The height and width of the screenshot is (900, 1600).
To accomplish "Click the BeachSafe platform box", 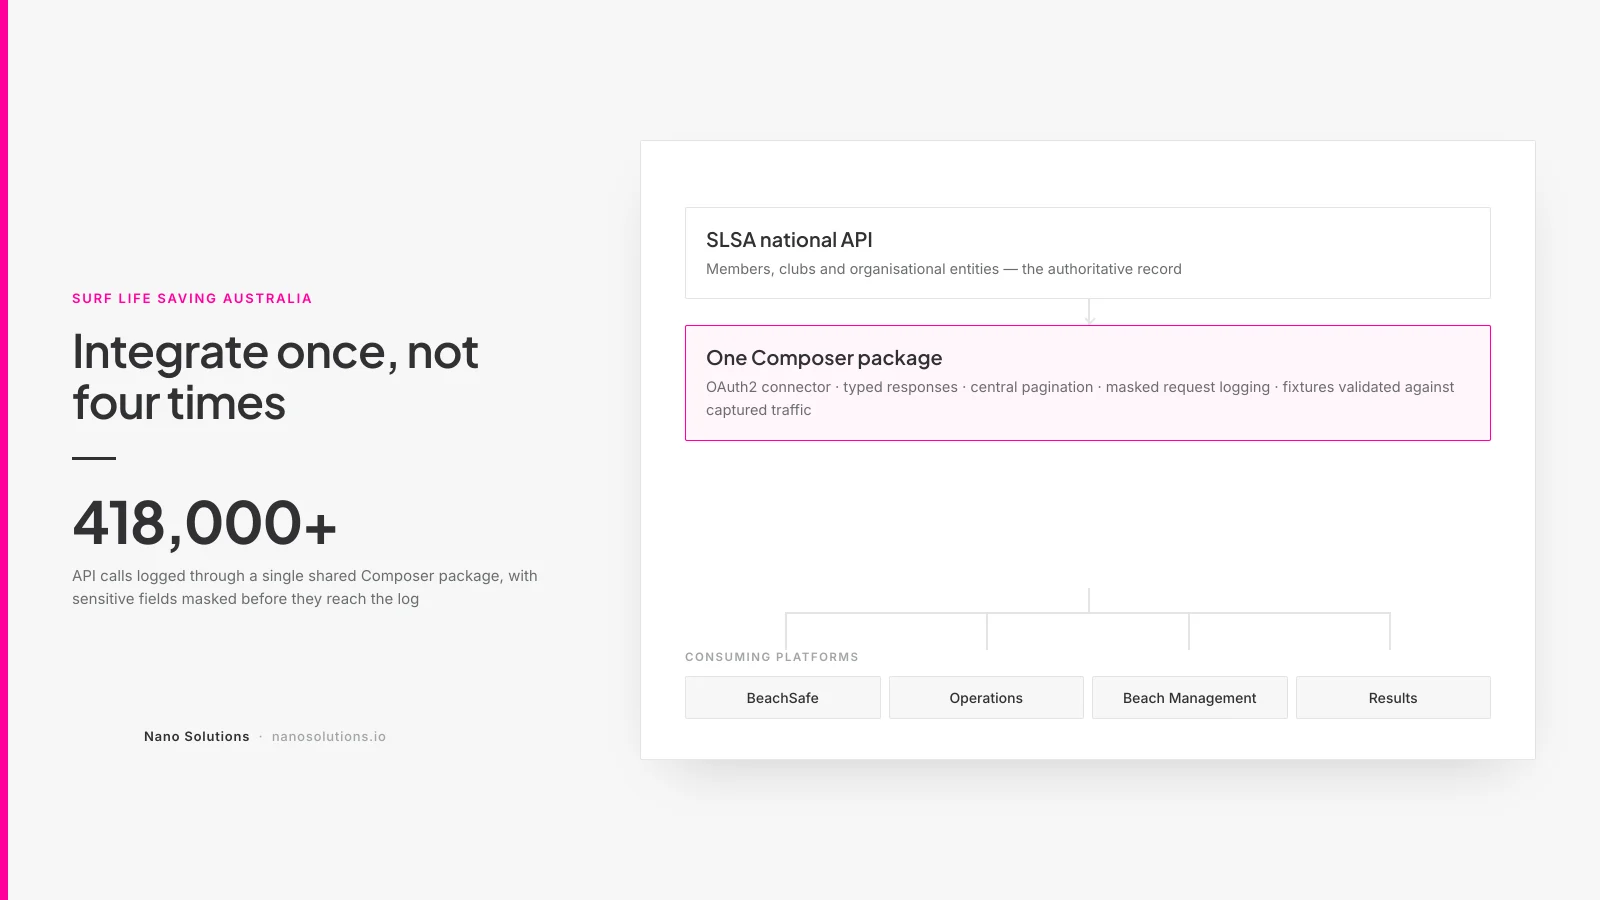I will click(x=782, y=698).
